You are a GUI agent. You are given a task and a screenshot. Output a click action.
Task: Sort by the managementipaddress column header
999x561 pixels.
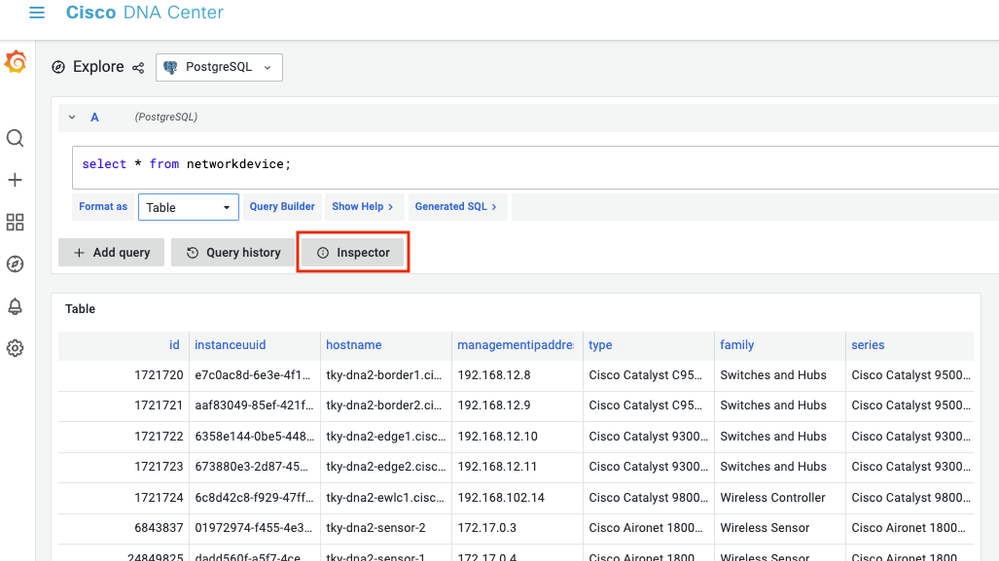click(x=515, y=345)
